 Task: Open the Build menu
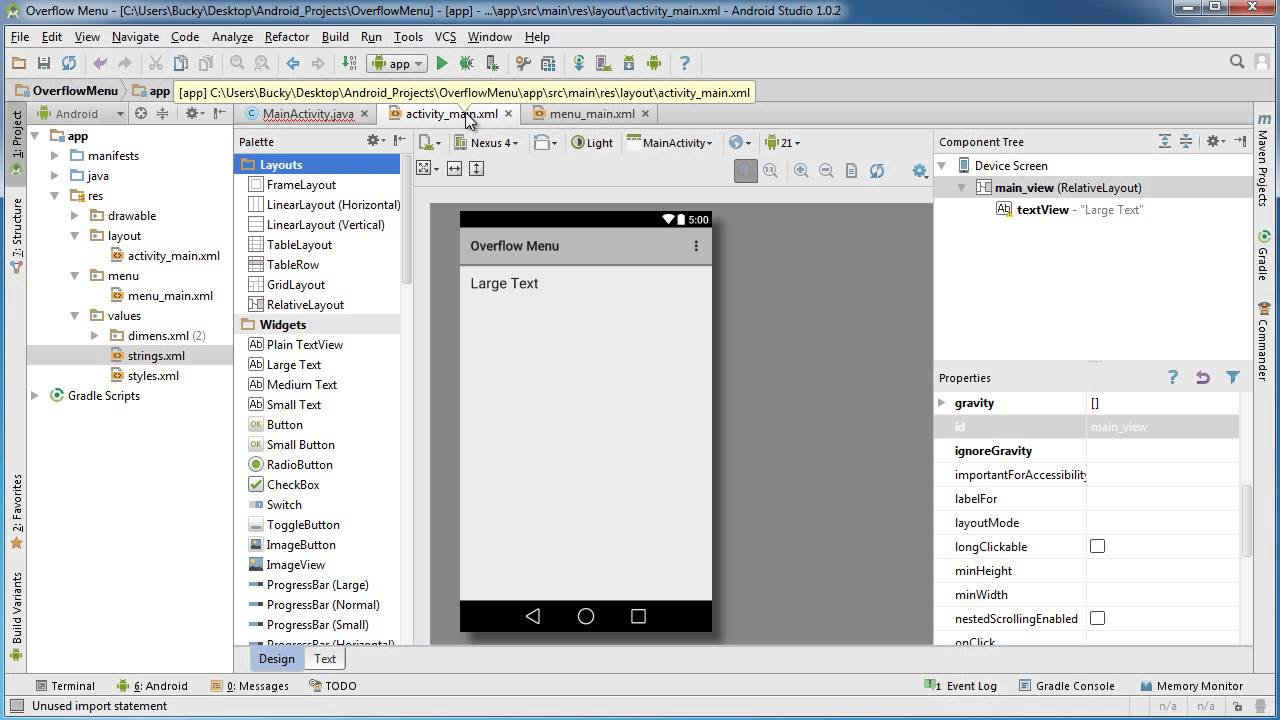click(x=335, y=37)
